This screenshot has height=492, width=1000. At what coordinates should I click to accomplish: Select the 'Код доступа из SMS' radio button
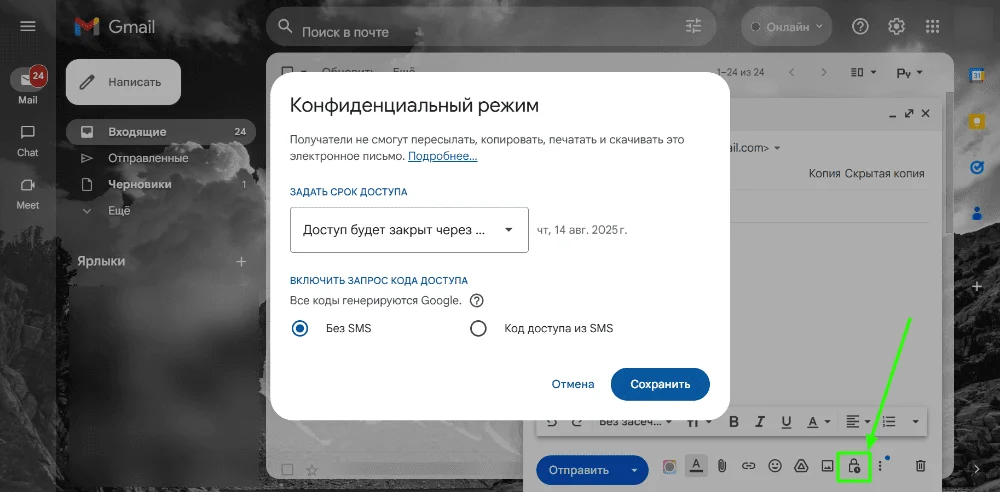(x=478, y=329)
